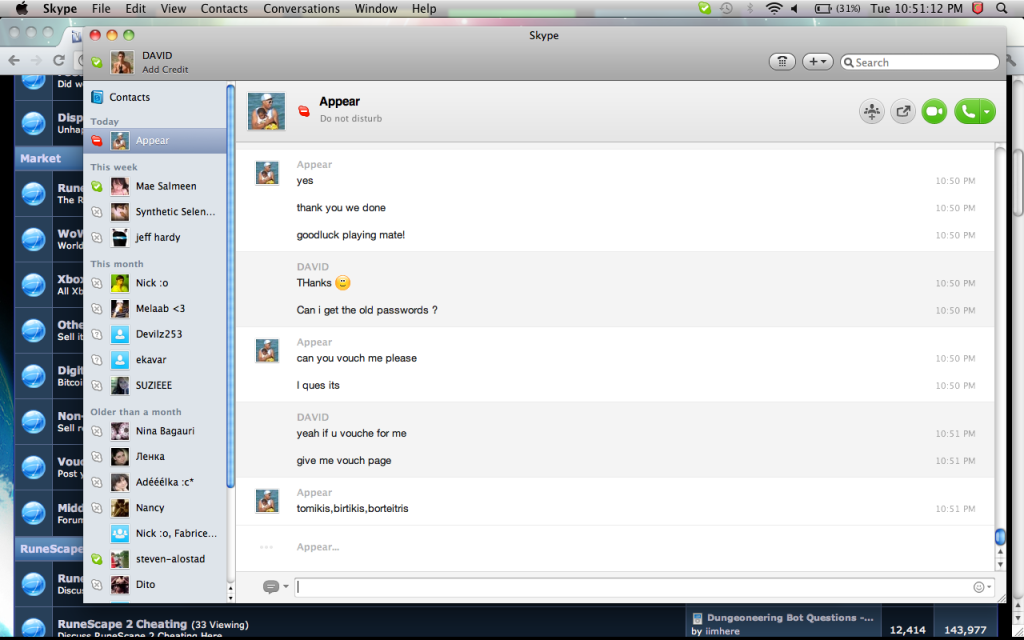Viewport: 1024px width, 640px height.
Task: Open conversation with Ленка
Action: [155, 456]
